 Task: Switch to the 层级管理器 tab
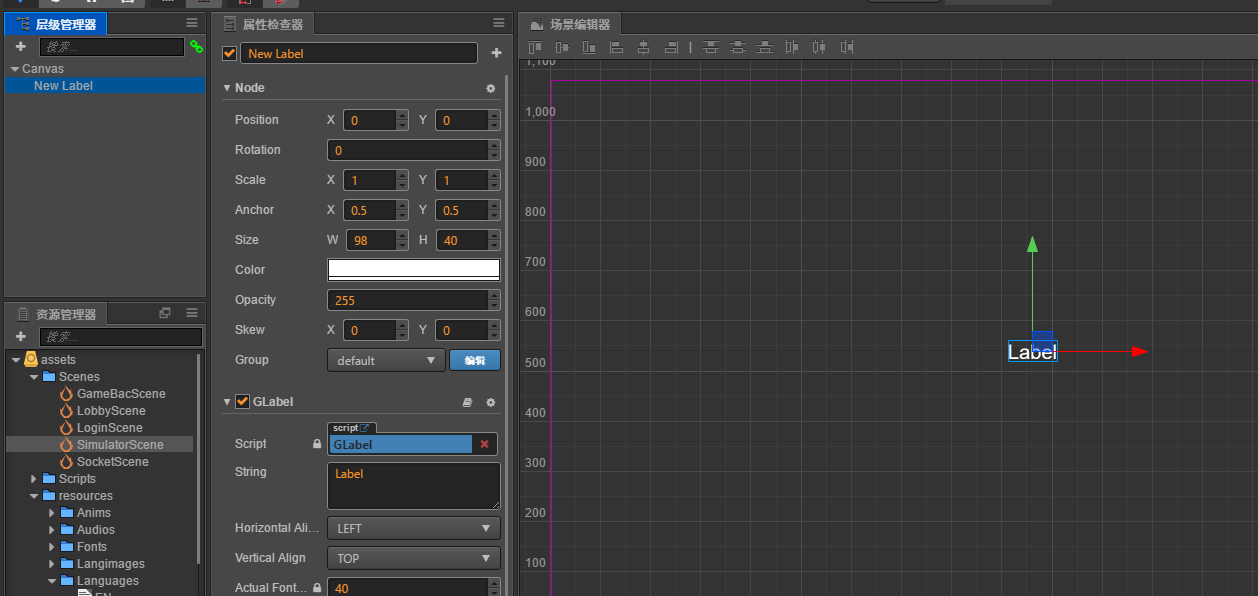coord(56,24)
